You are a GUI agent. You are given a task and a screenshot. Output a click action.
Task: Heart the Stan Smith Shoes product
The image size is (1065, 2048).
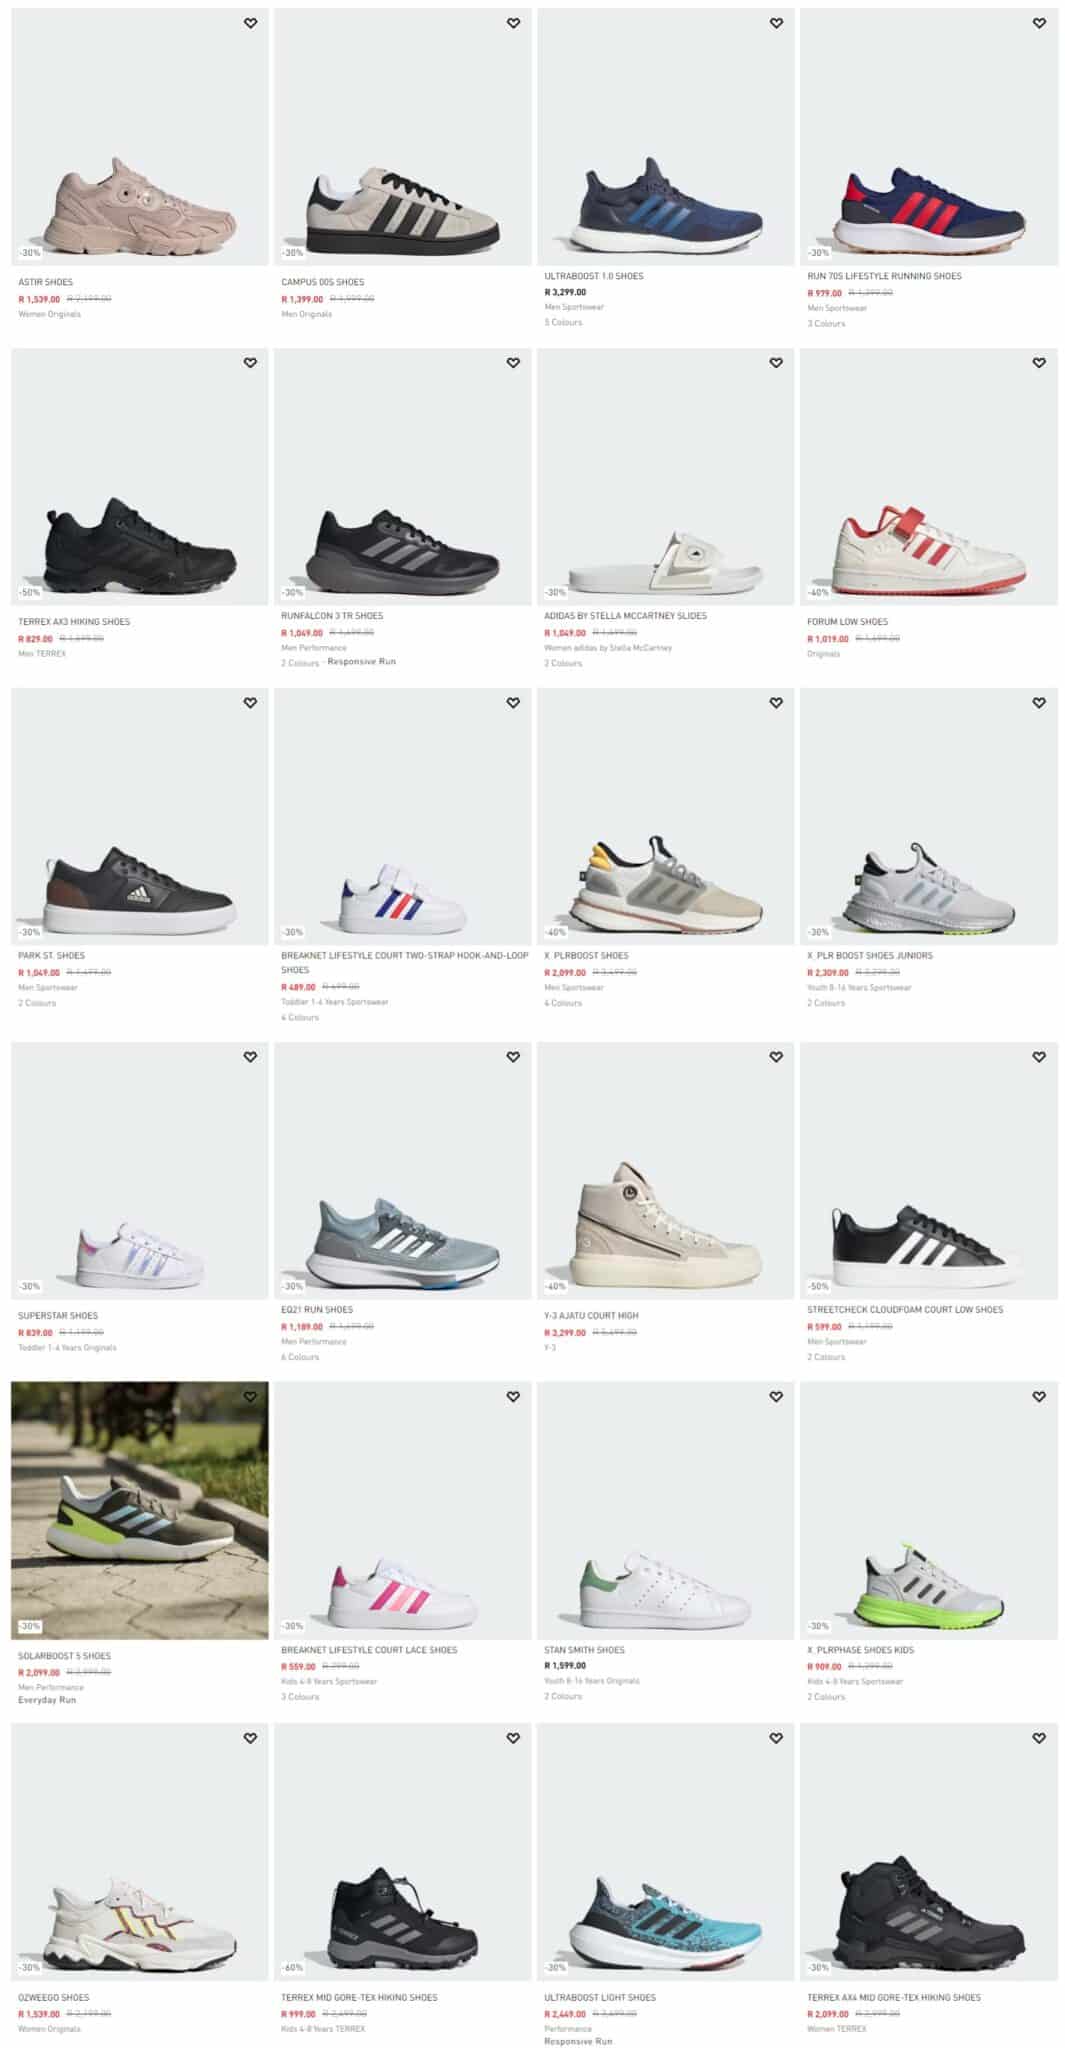tap(776, 1397)
